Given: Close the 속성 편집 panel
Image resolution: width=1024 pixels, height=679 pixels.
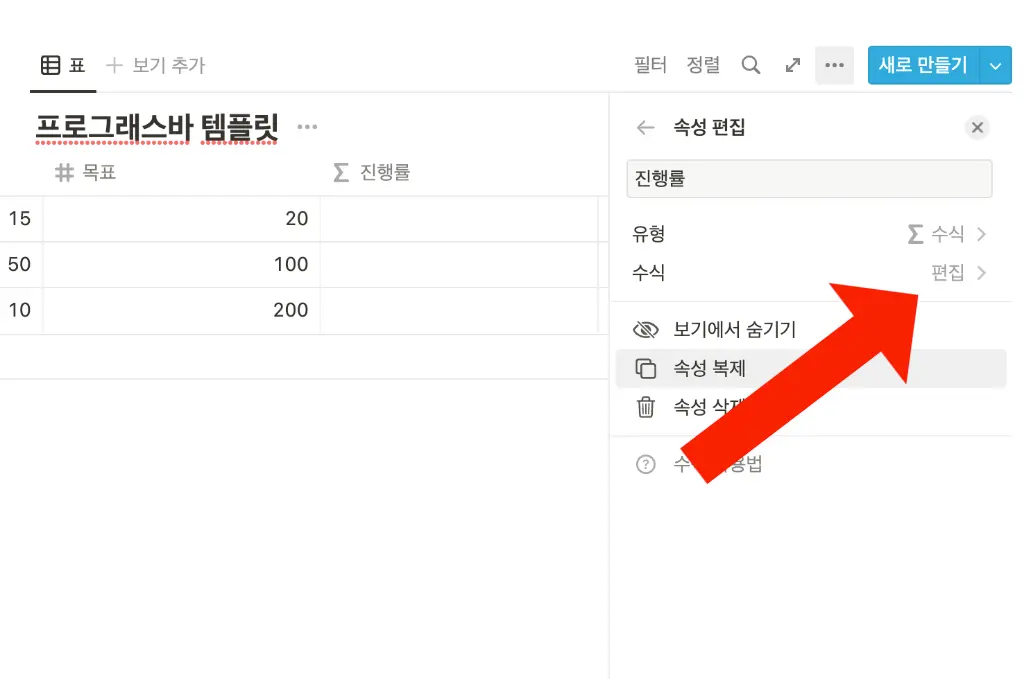Looking at the screenshot, I should 977,128.
